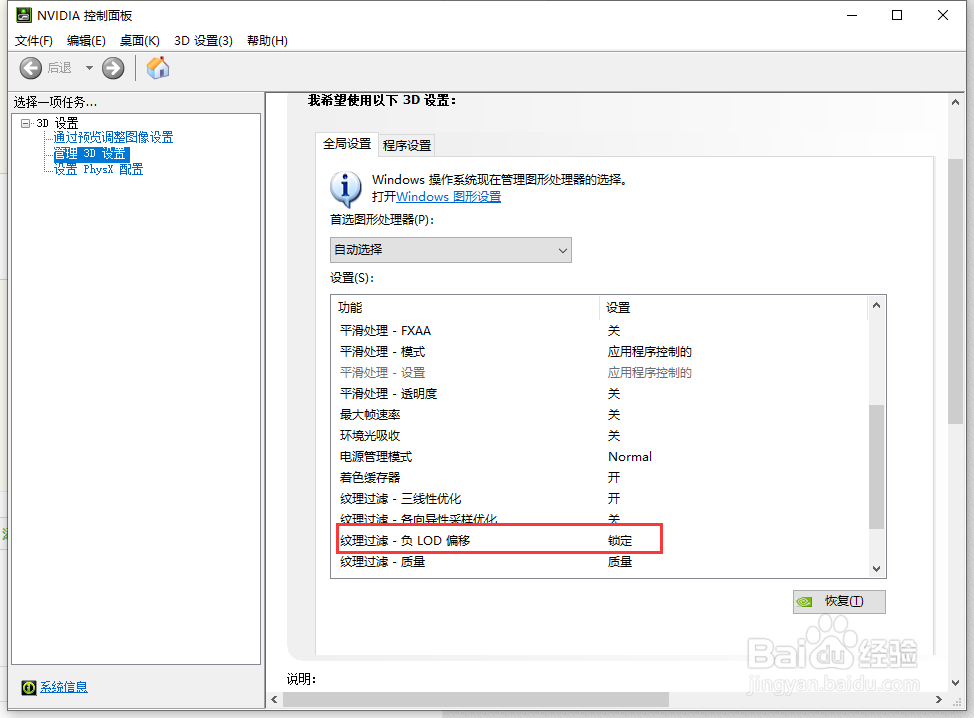Click the System Information icon
Screen dimensions: 974x718
click(x=29, y=687)
